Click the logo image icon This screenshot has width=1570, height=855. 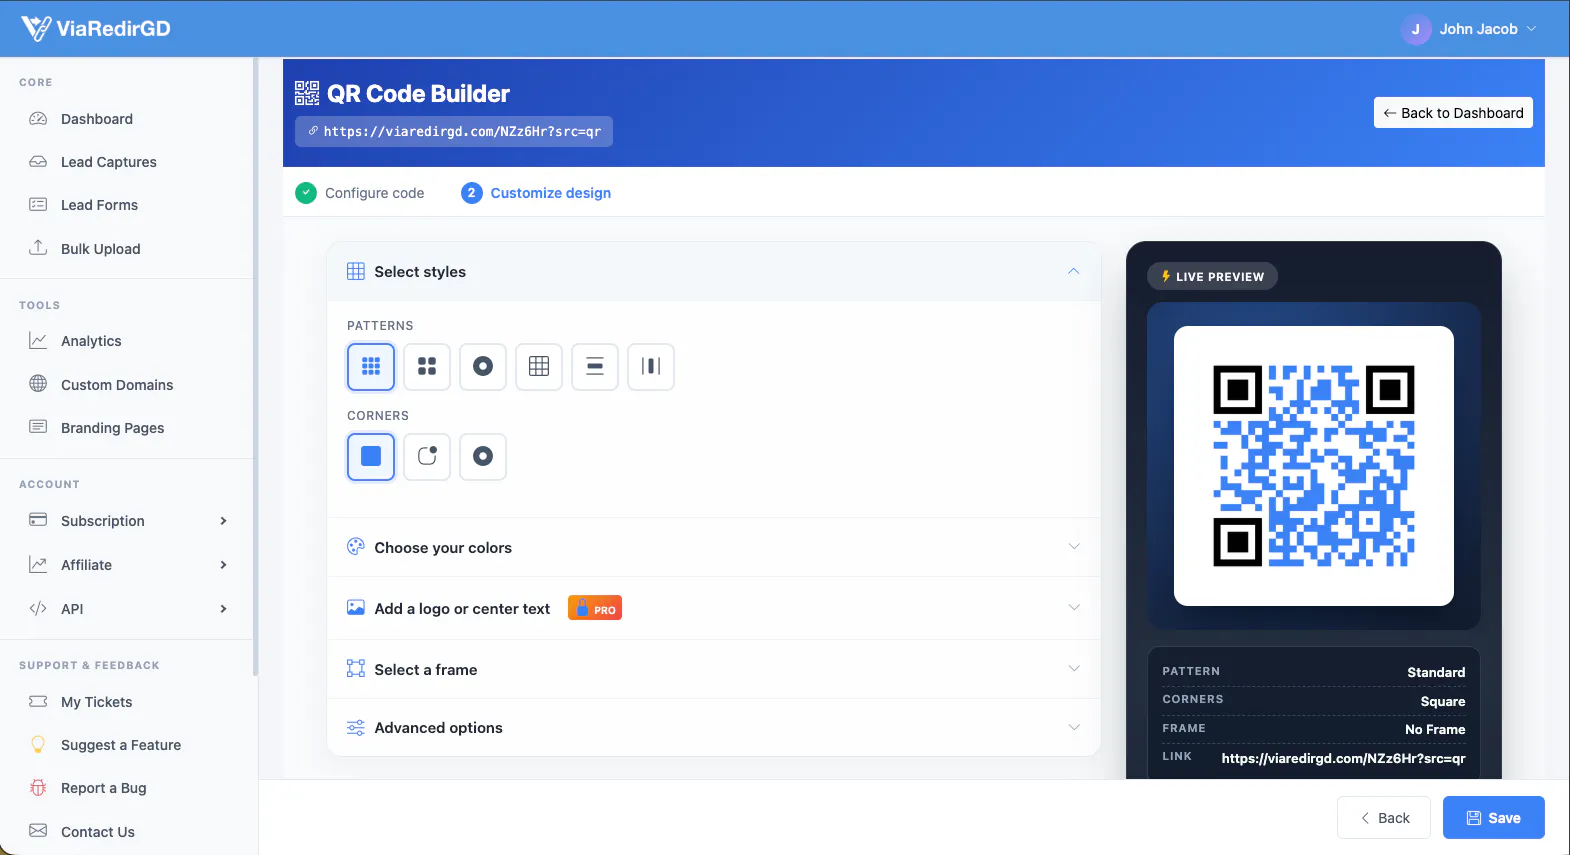[x=356, y=608]
